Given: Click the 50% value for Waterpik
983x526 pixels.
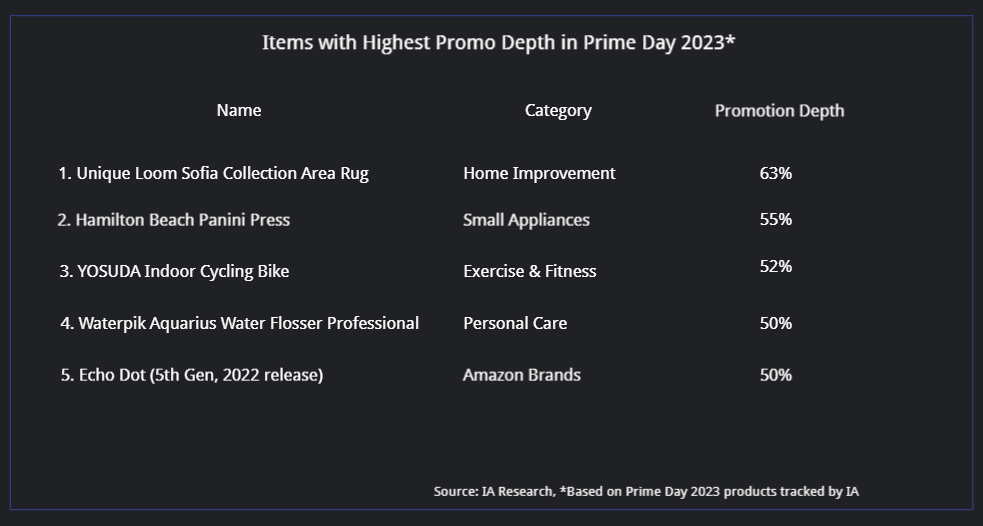Looking at the screenshot, I should (775, 323).
